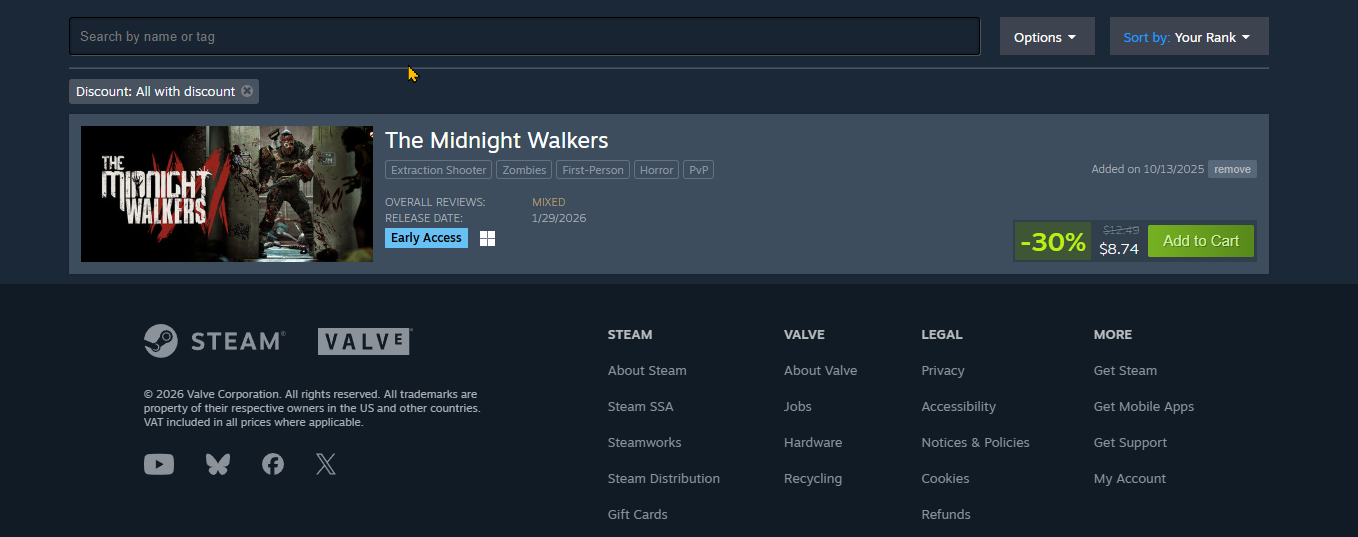Screen dimensions: 1358x537
Task: Open the Steamworks footer link
Action: 644,442
